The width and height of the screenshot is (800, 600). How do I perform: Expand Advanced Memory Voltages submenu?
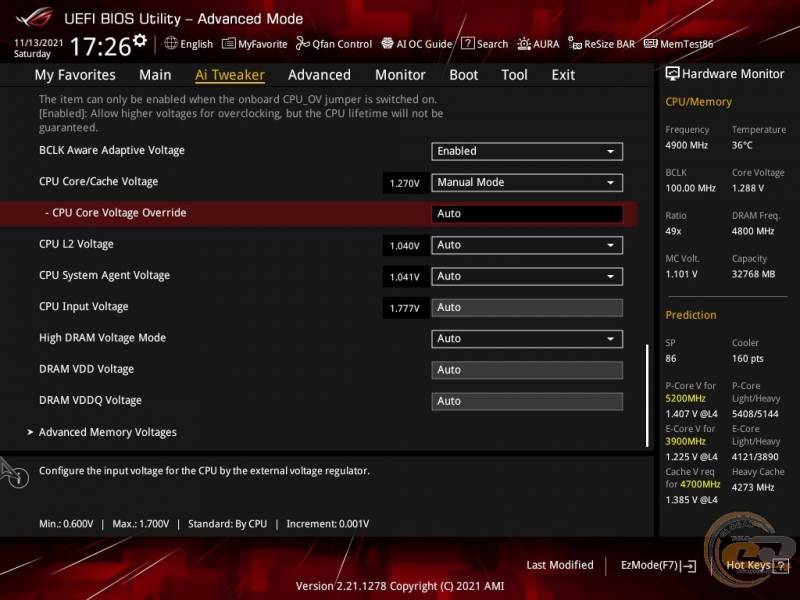point(107,432)
